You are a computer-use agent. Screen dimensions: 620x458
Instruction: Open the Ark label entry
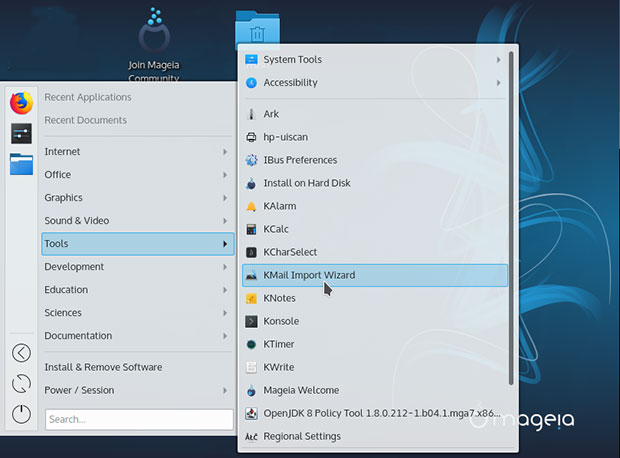coord(271,114)
